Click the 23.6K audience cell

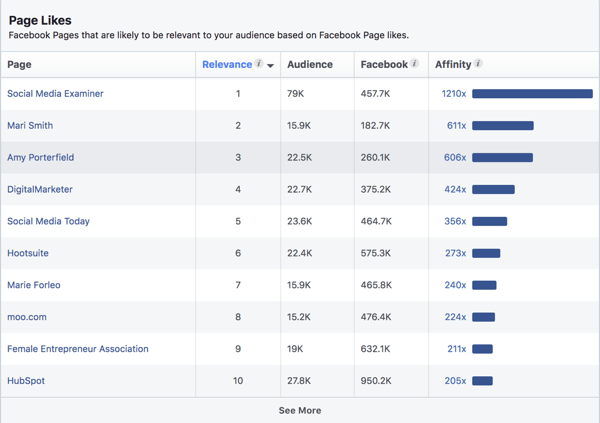point(300,221)
